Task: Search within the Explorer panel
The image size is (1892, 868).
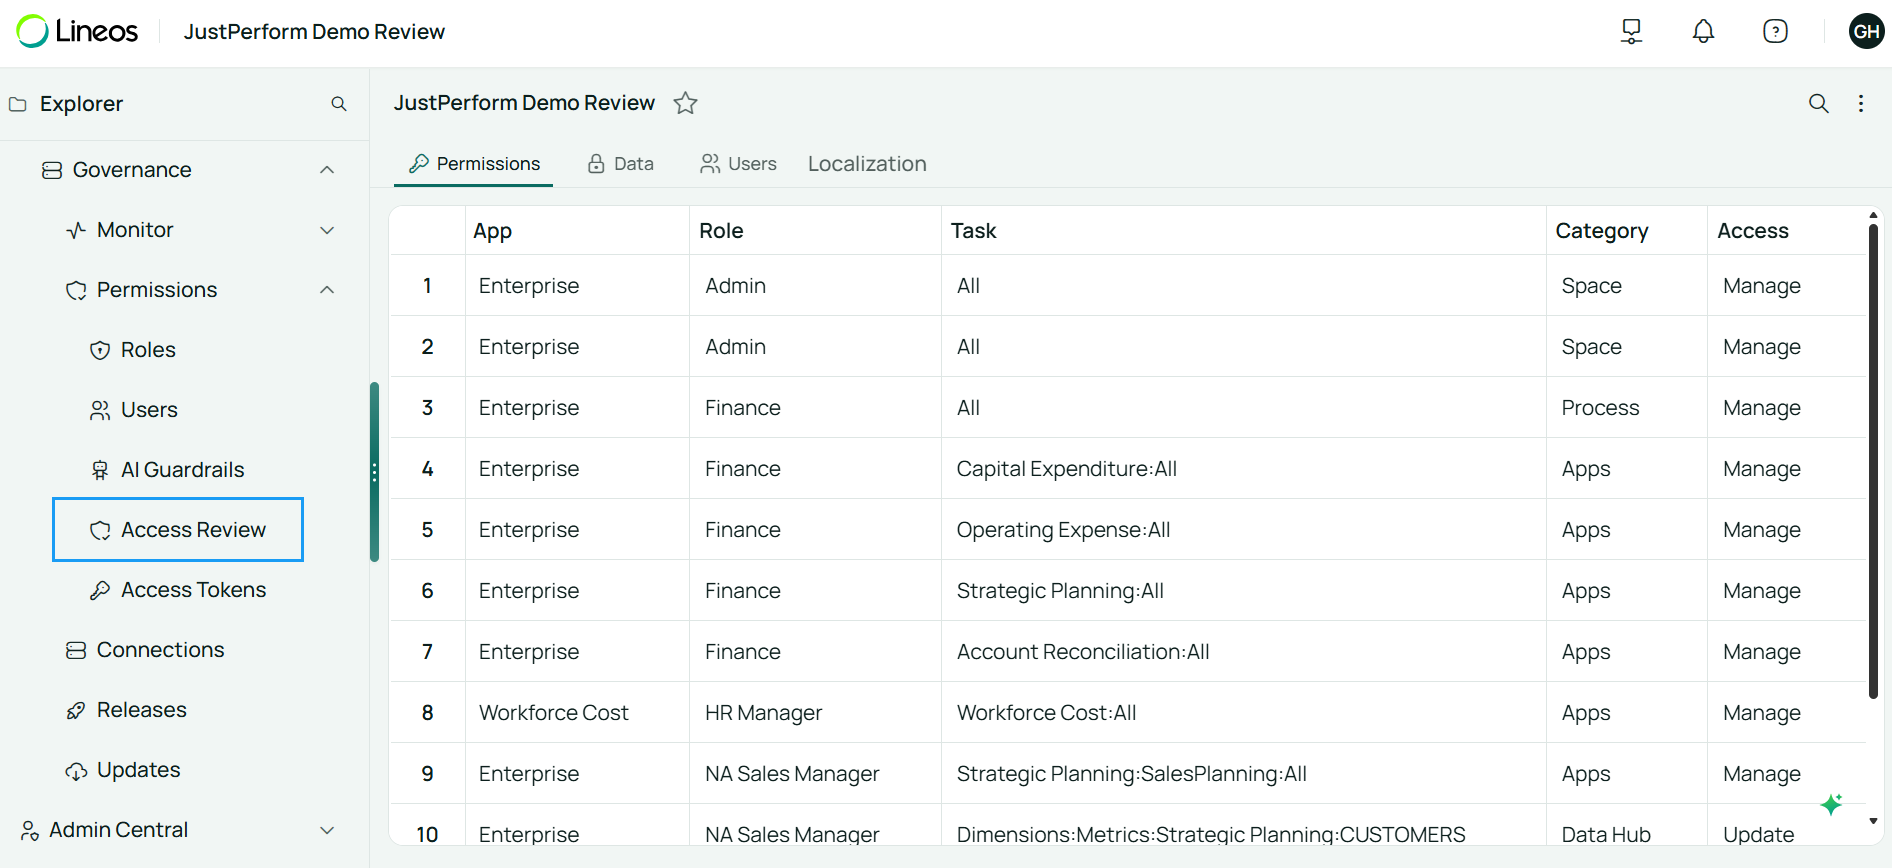Action: tap(339, 104)
